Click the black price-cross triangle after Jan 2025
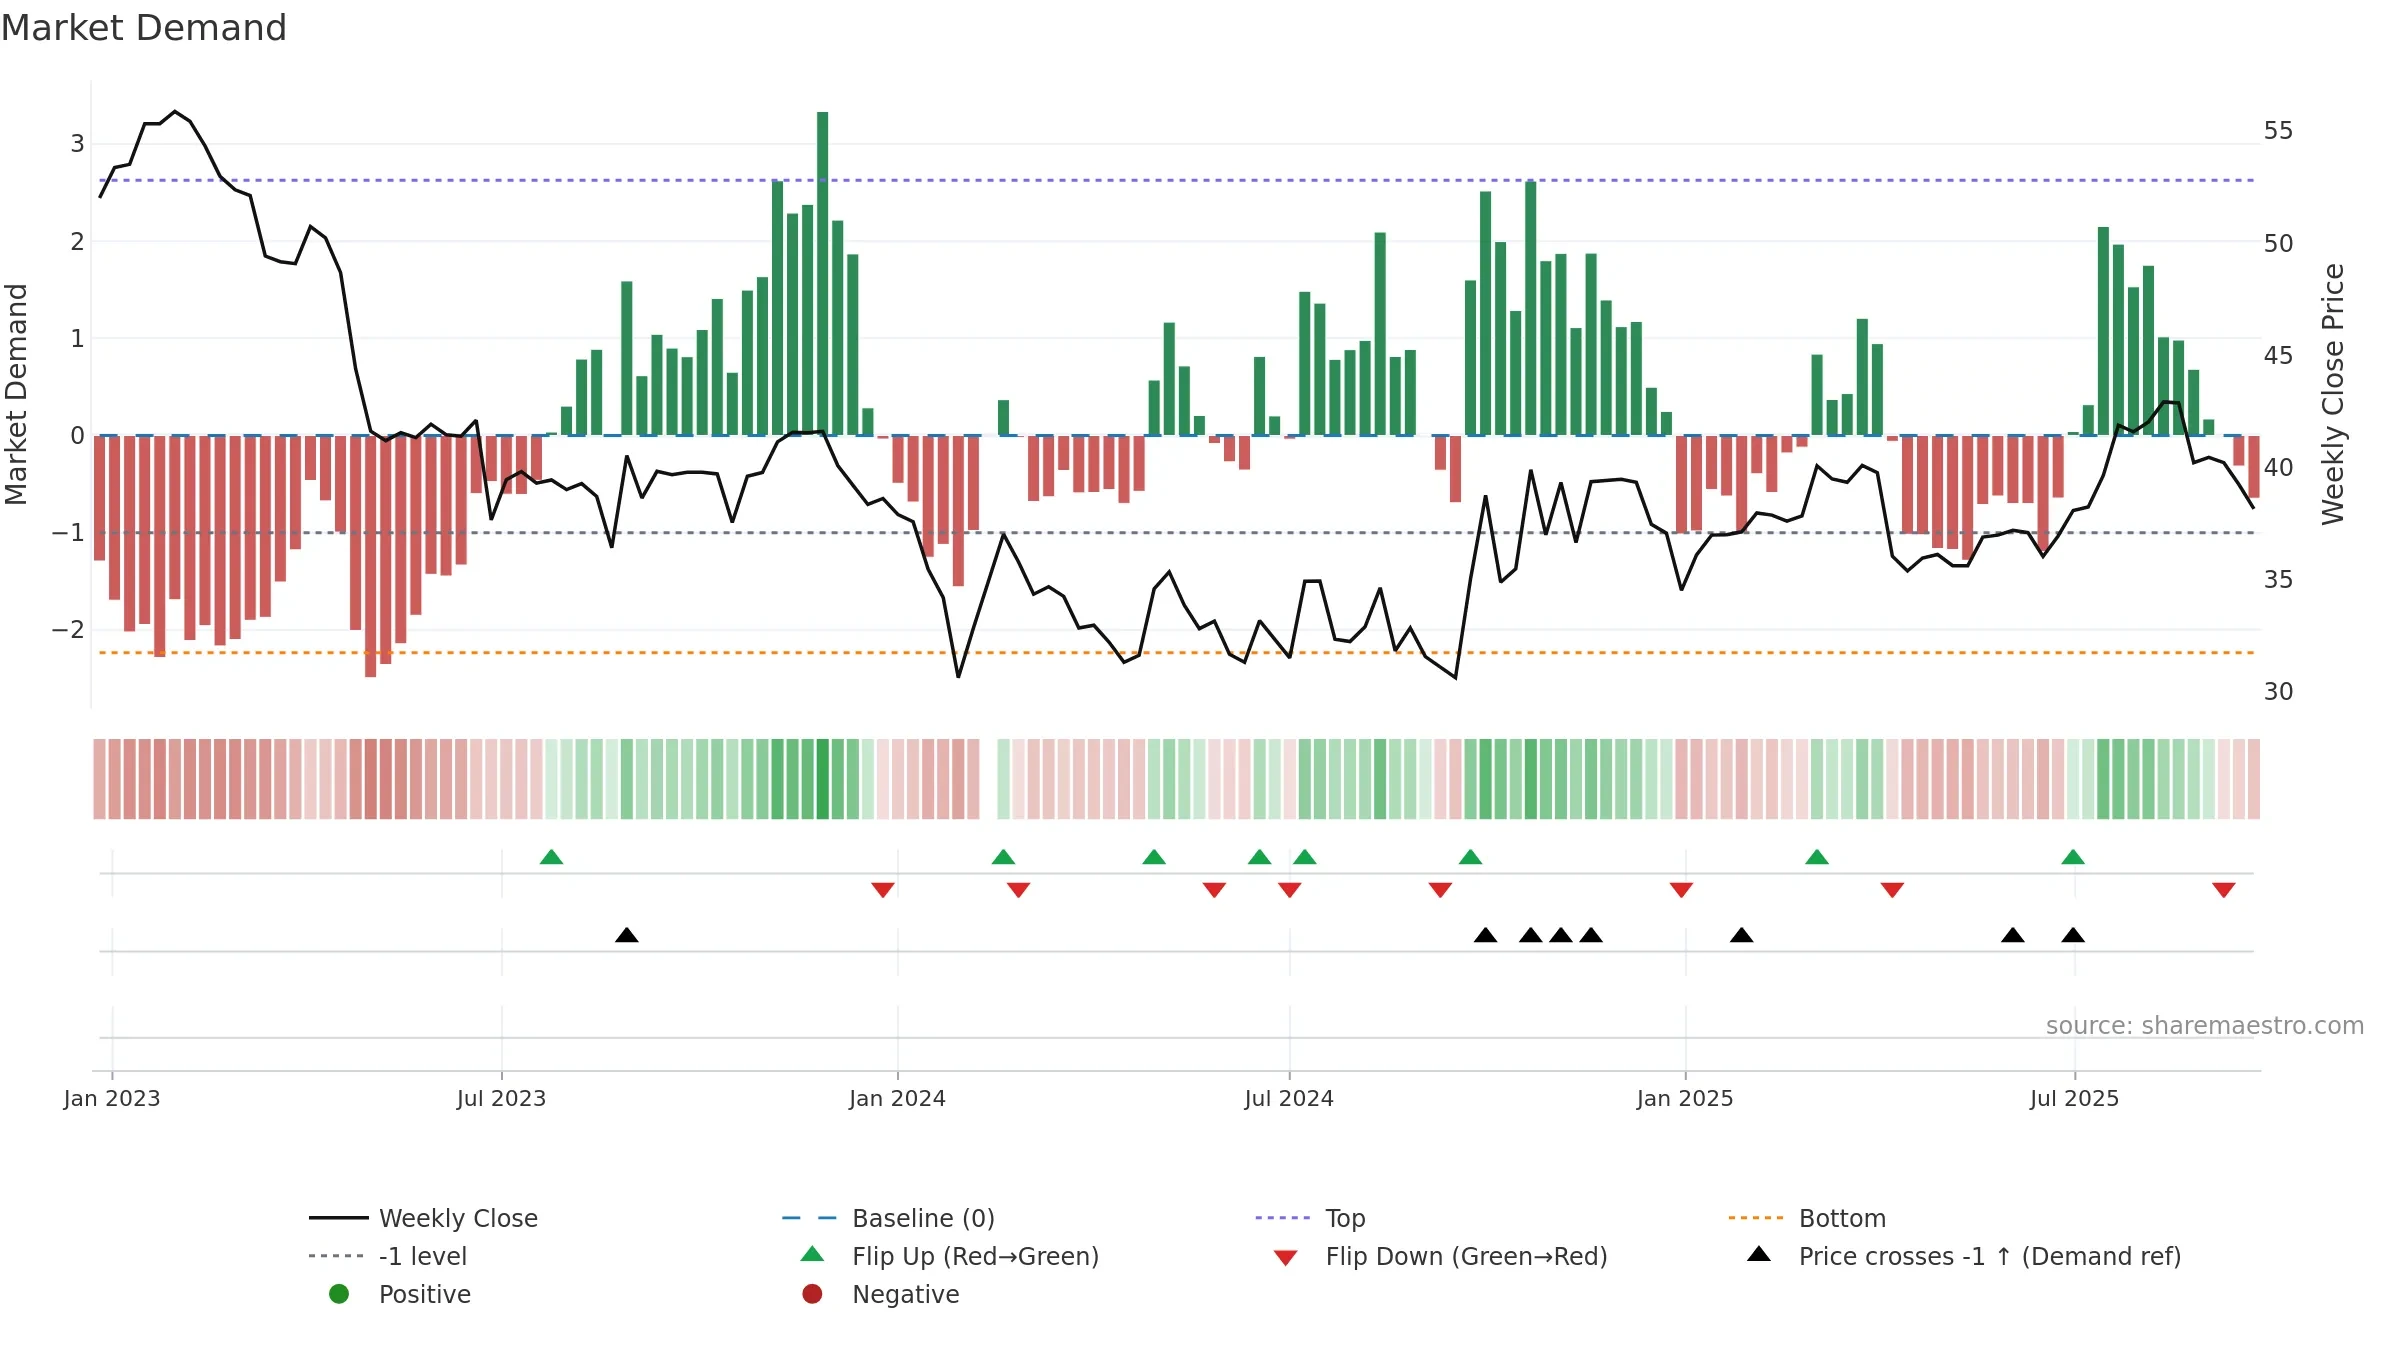2400x1350 pixels. [x=1742, y=935]
